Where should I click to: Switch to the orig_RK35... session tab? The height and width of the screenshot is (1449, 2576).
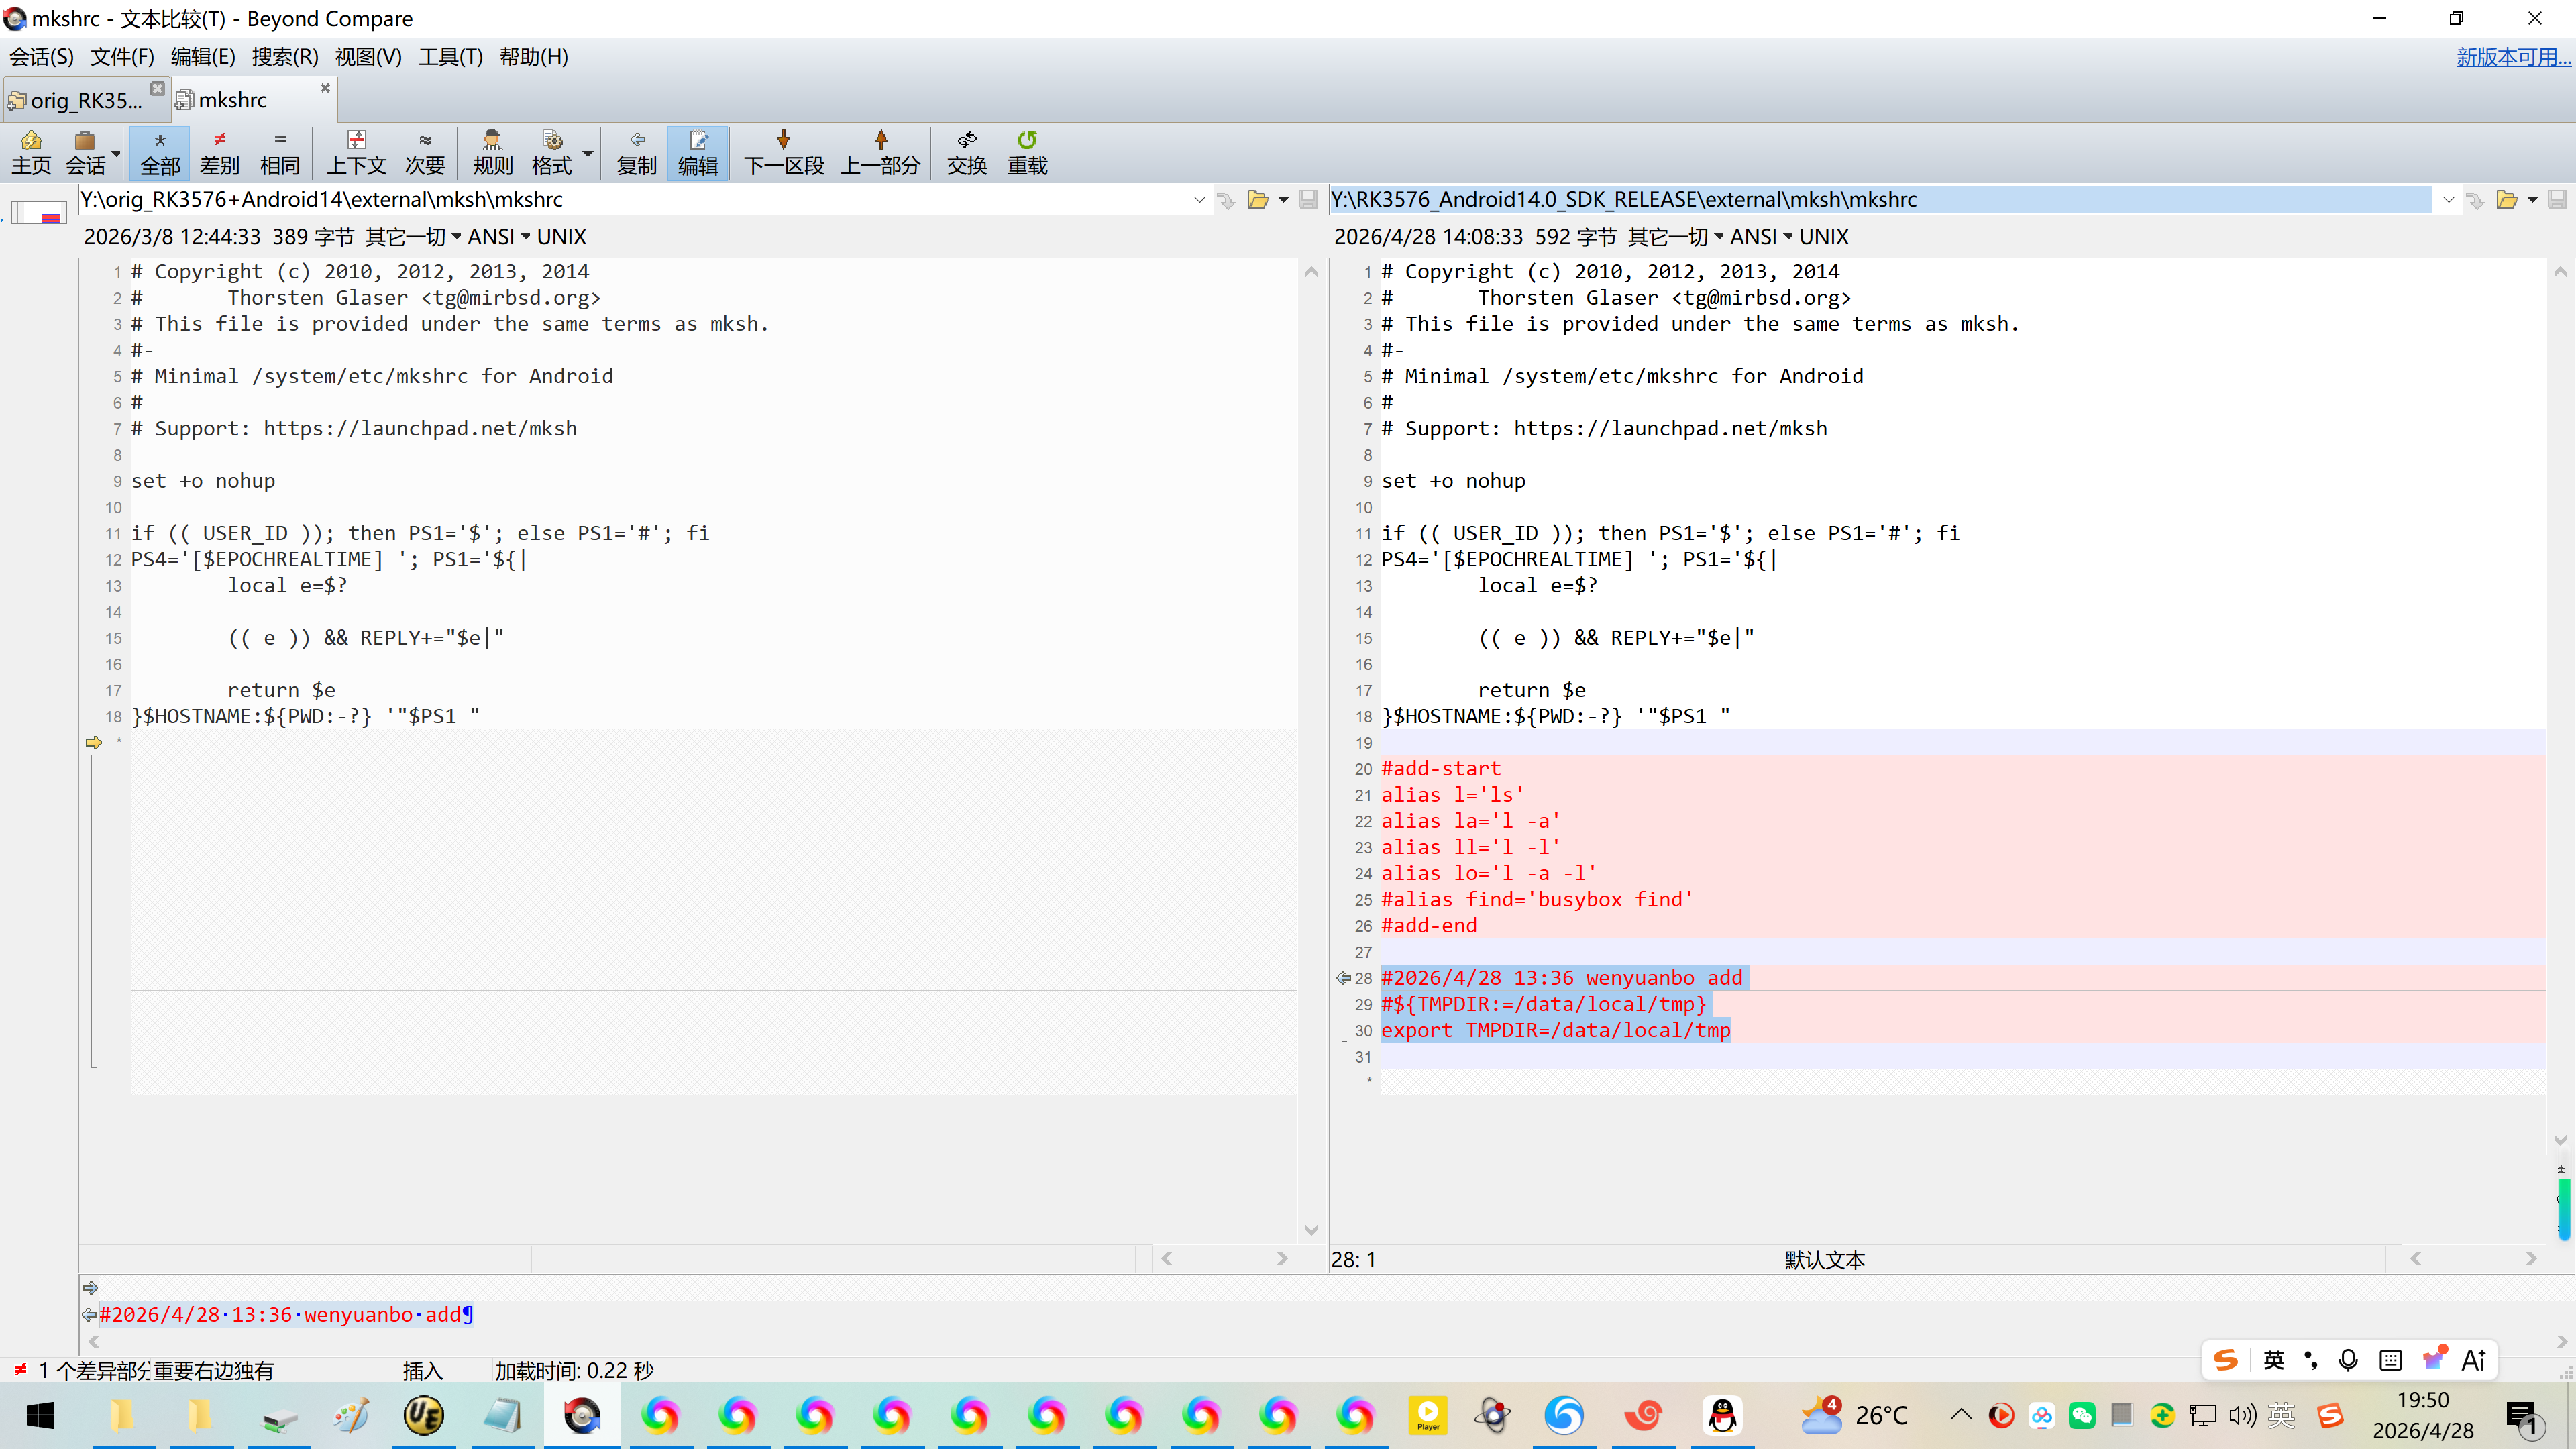pyautogui.click(x=80, y=100)
